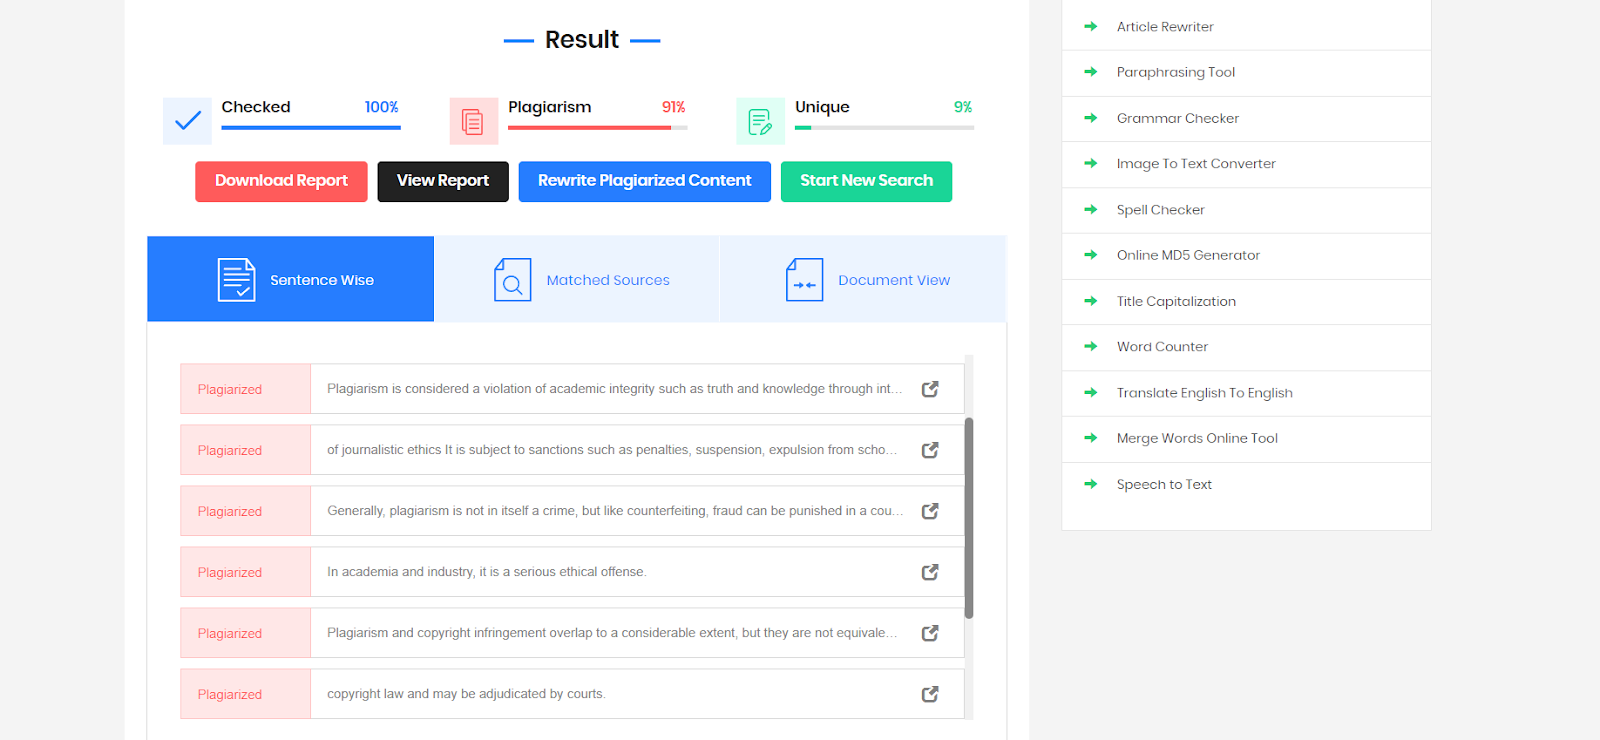Click the '91%' plagiarism percentage value
Image resolution: width=1600 pixels, height=740 pixels.
(x=673, y=107)
